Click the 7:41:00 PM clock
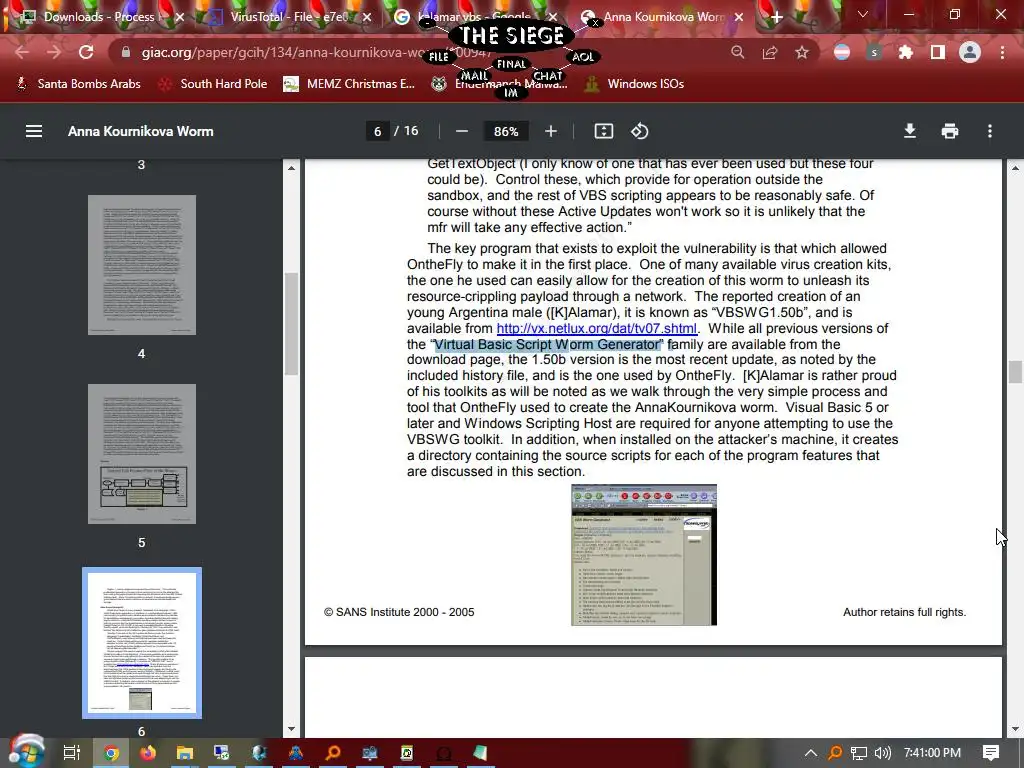Screen dimensions: 1024x768 [932, 753]
